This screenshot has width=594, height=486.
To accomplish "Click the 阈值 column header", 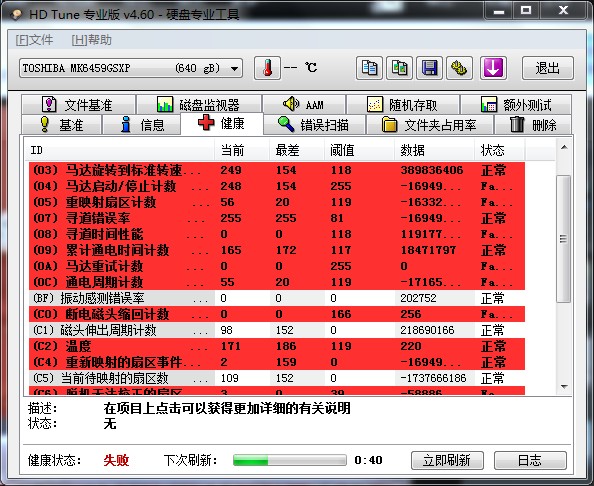I will [x=360, y=150].
